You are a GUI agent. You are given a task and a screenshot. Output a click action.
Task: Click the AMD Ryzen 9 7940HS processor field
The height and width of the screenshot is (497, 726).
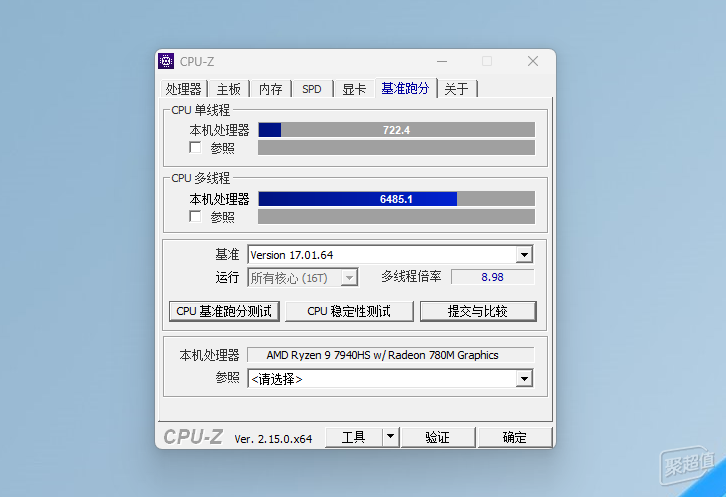click(x=390, y=355)
